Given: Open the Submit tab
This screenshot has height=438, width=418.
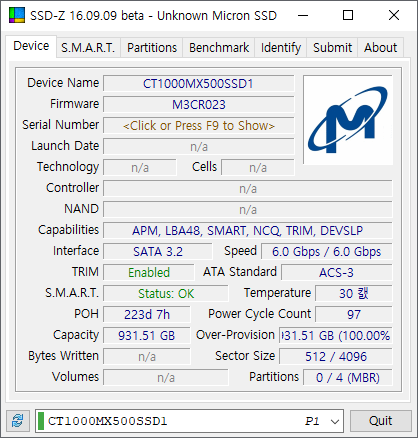Looking at the screenshot, I should 332,48.
